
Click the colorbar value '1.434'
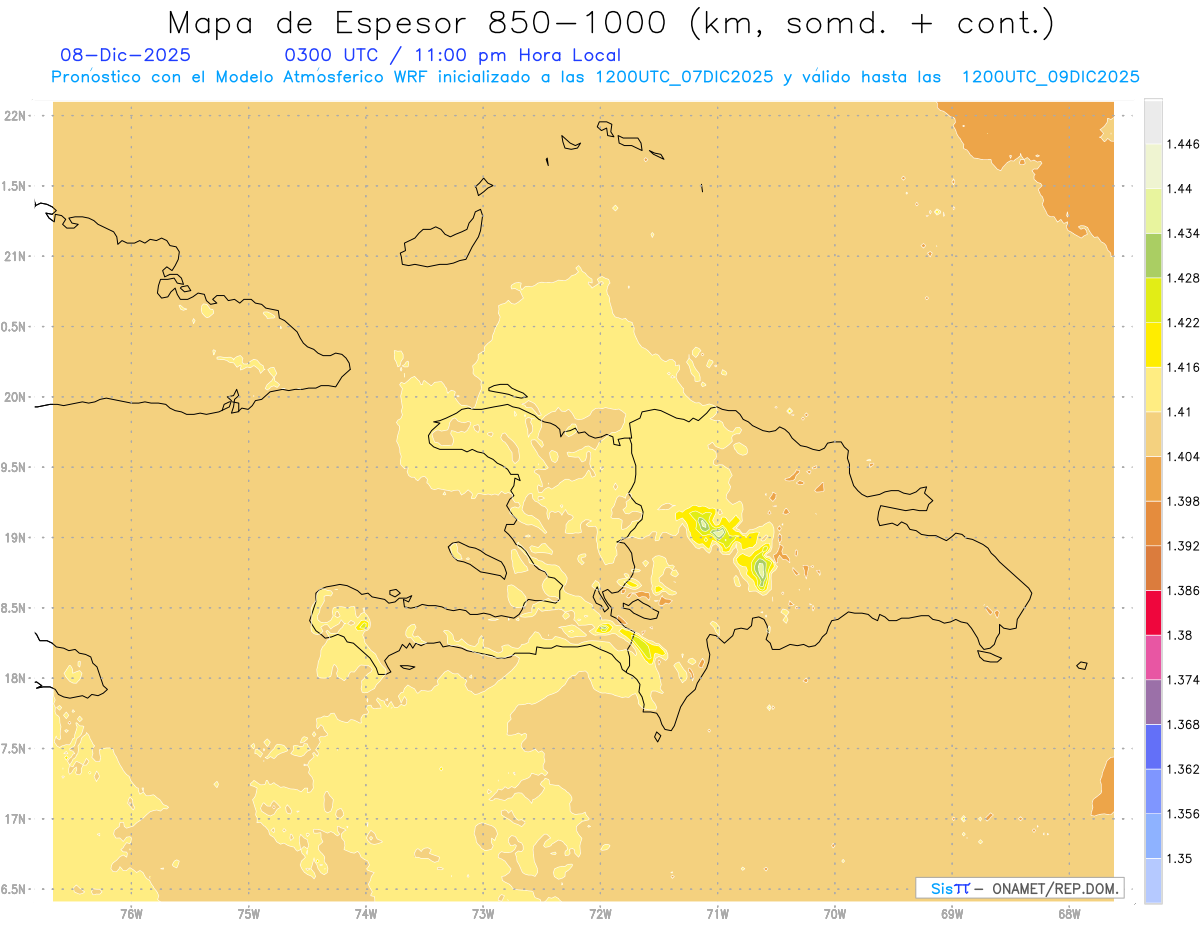(x=1183, y=233)
